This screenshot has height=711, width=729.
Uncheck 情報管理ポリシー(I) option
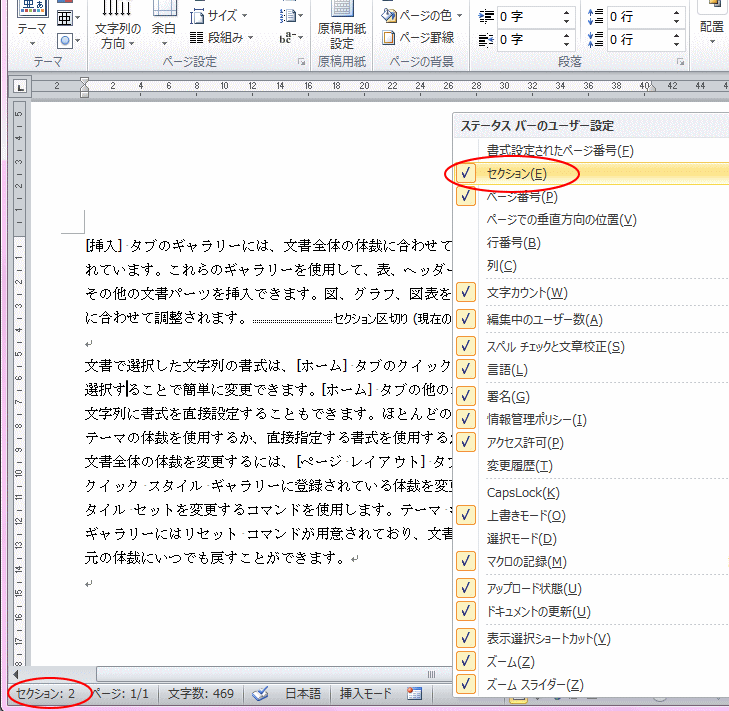click(591, 419)
